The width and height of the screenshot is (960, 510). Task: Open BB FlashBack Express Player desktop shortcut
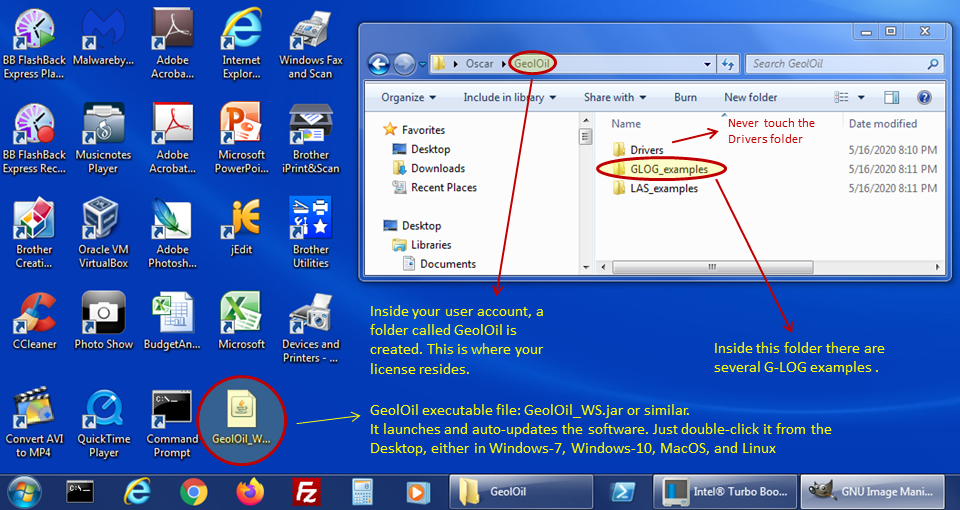tap(34, 45)
